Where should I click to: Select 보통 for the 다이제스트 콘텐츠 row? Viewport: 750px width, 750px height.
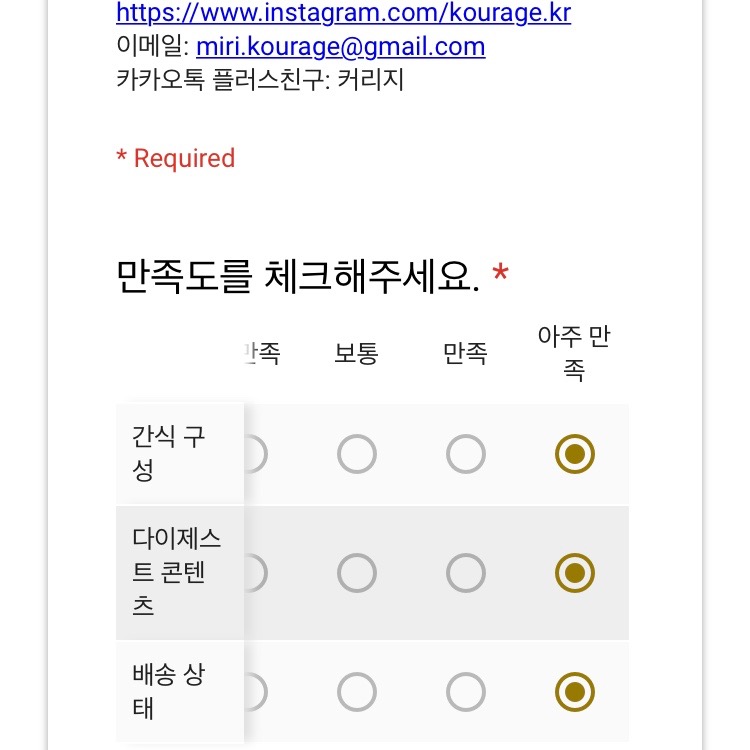click(x=357, y=573)
